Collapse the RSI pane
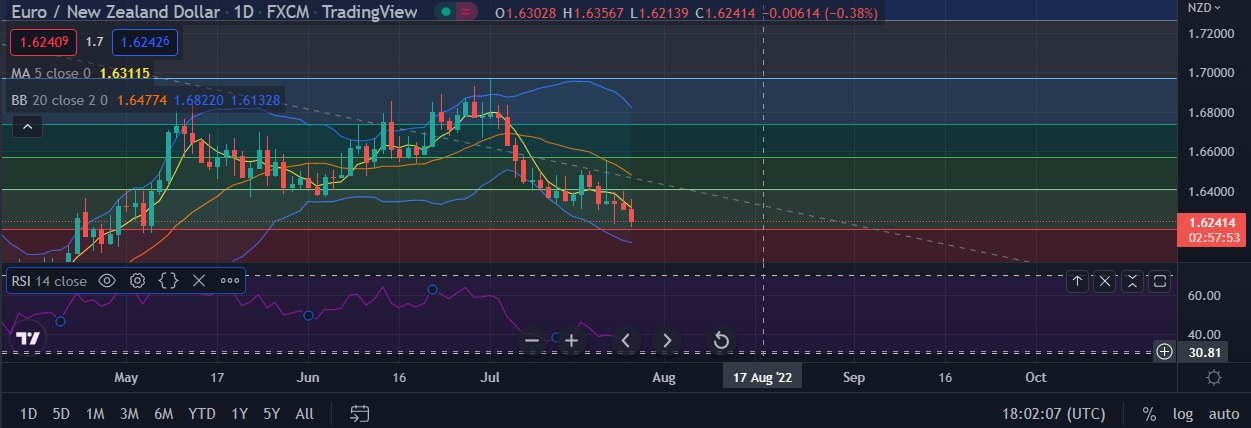 (x=1132, y=281)
